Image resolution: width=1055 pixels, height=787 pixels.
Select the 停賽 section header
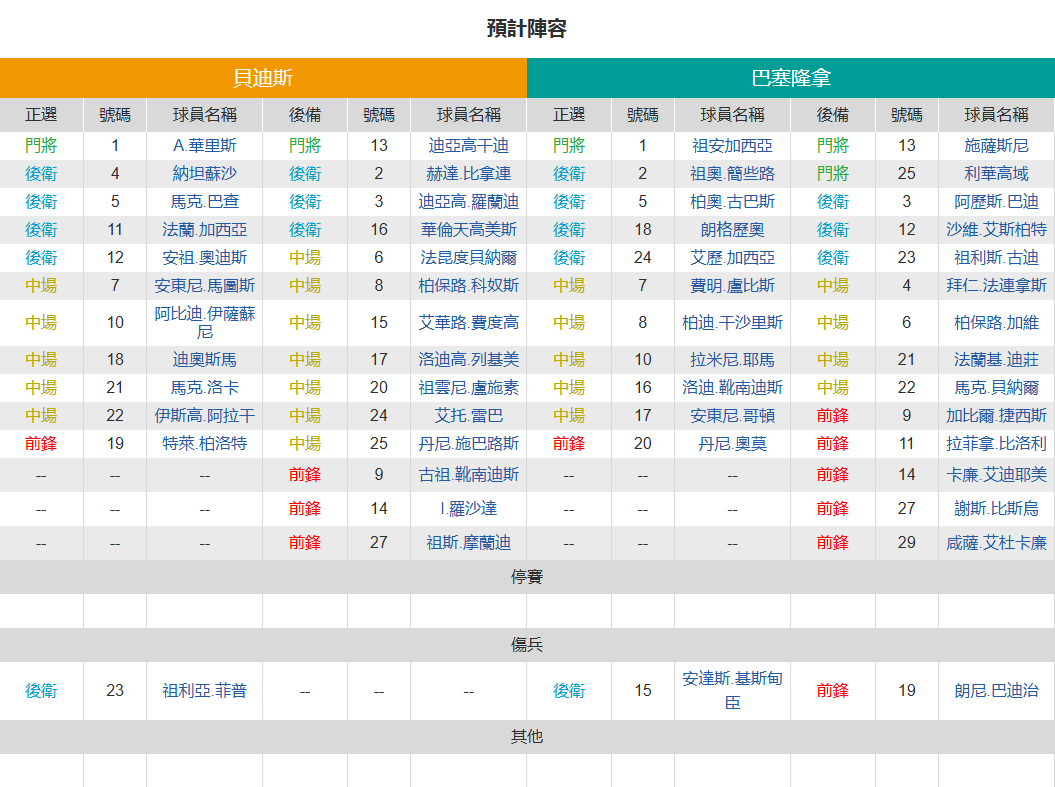(x=527, y=577)
